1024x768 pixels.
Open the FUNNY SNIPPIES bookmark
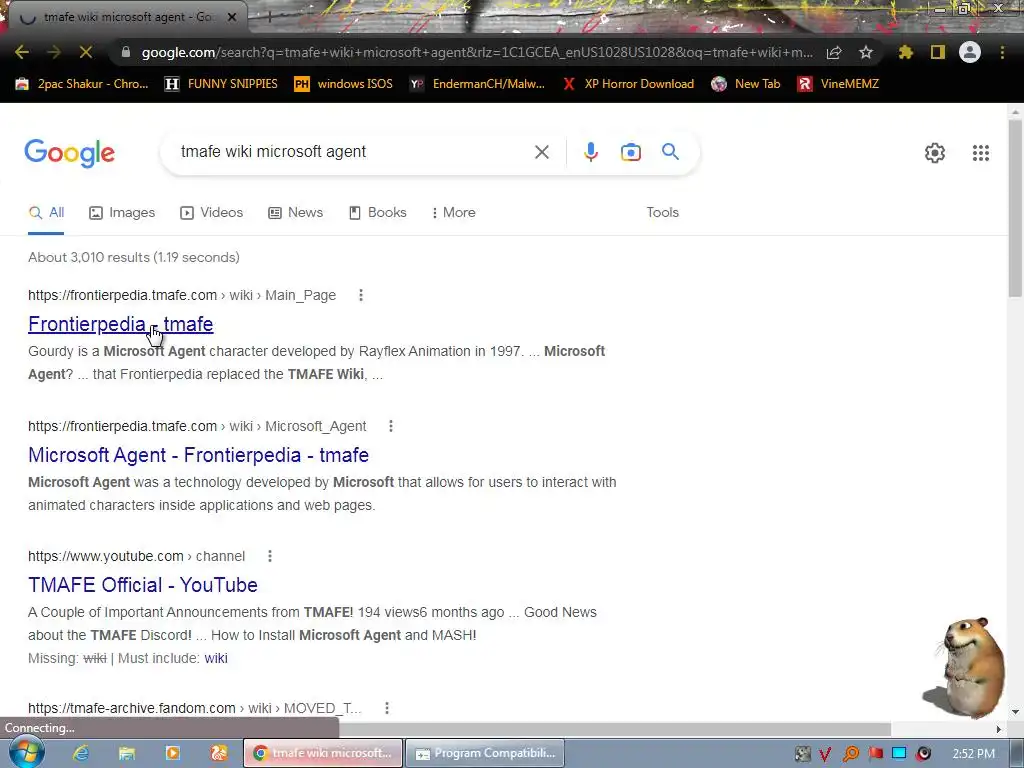tap(221, 84)
